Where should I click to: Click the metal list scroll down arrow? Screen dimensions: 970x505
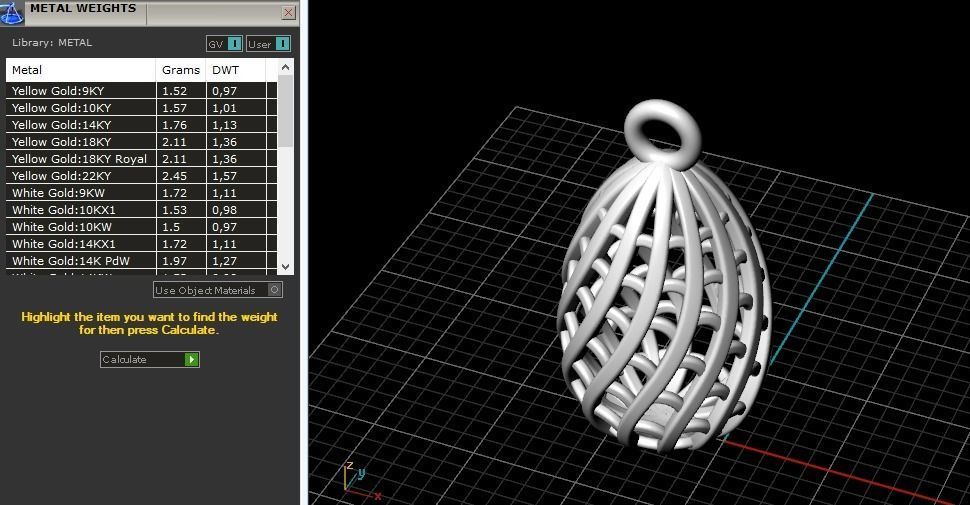(285, 267)
